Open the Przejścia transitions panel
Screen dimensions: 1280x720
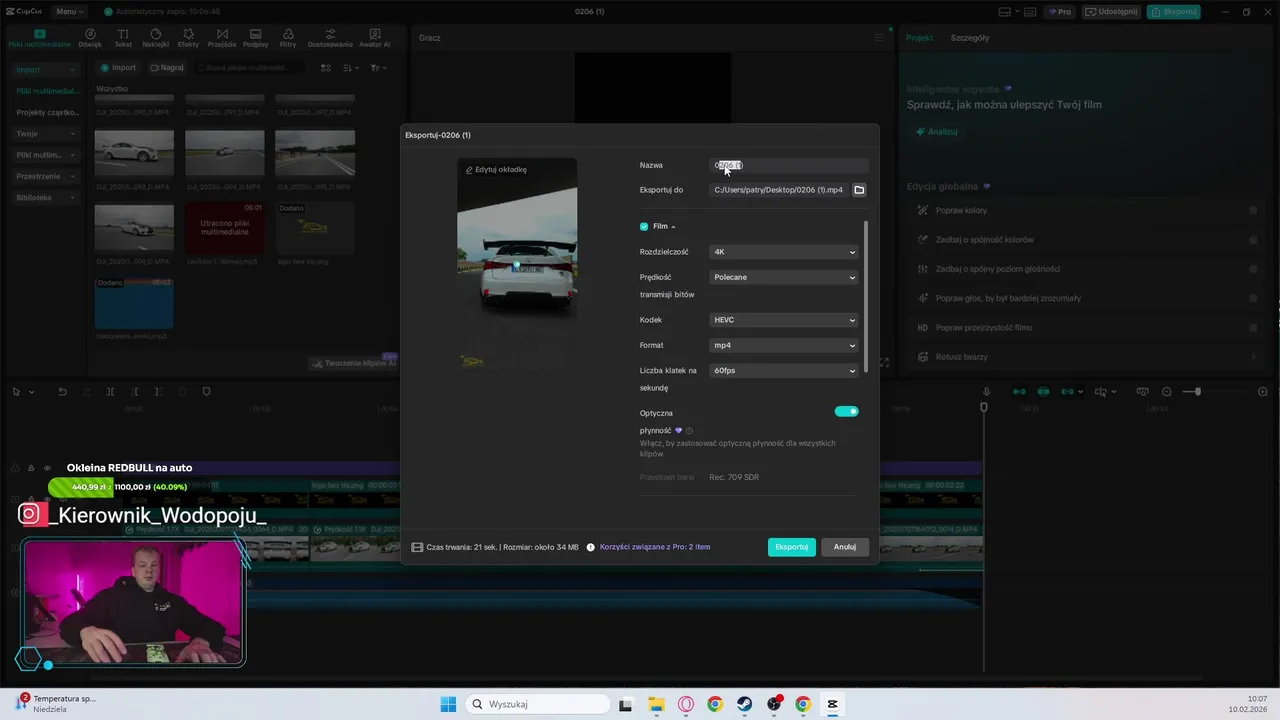click(x=221, y=38)
